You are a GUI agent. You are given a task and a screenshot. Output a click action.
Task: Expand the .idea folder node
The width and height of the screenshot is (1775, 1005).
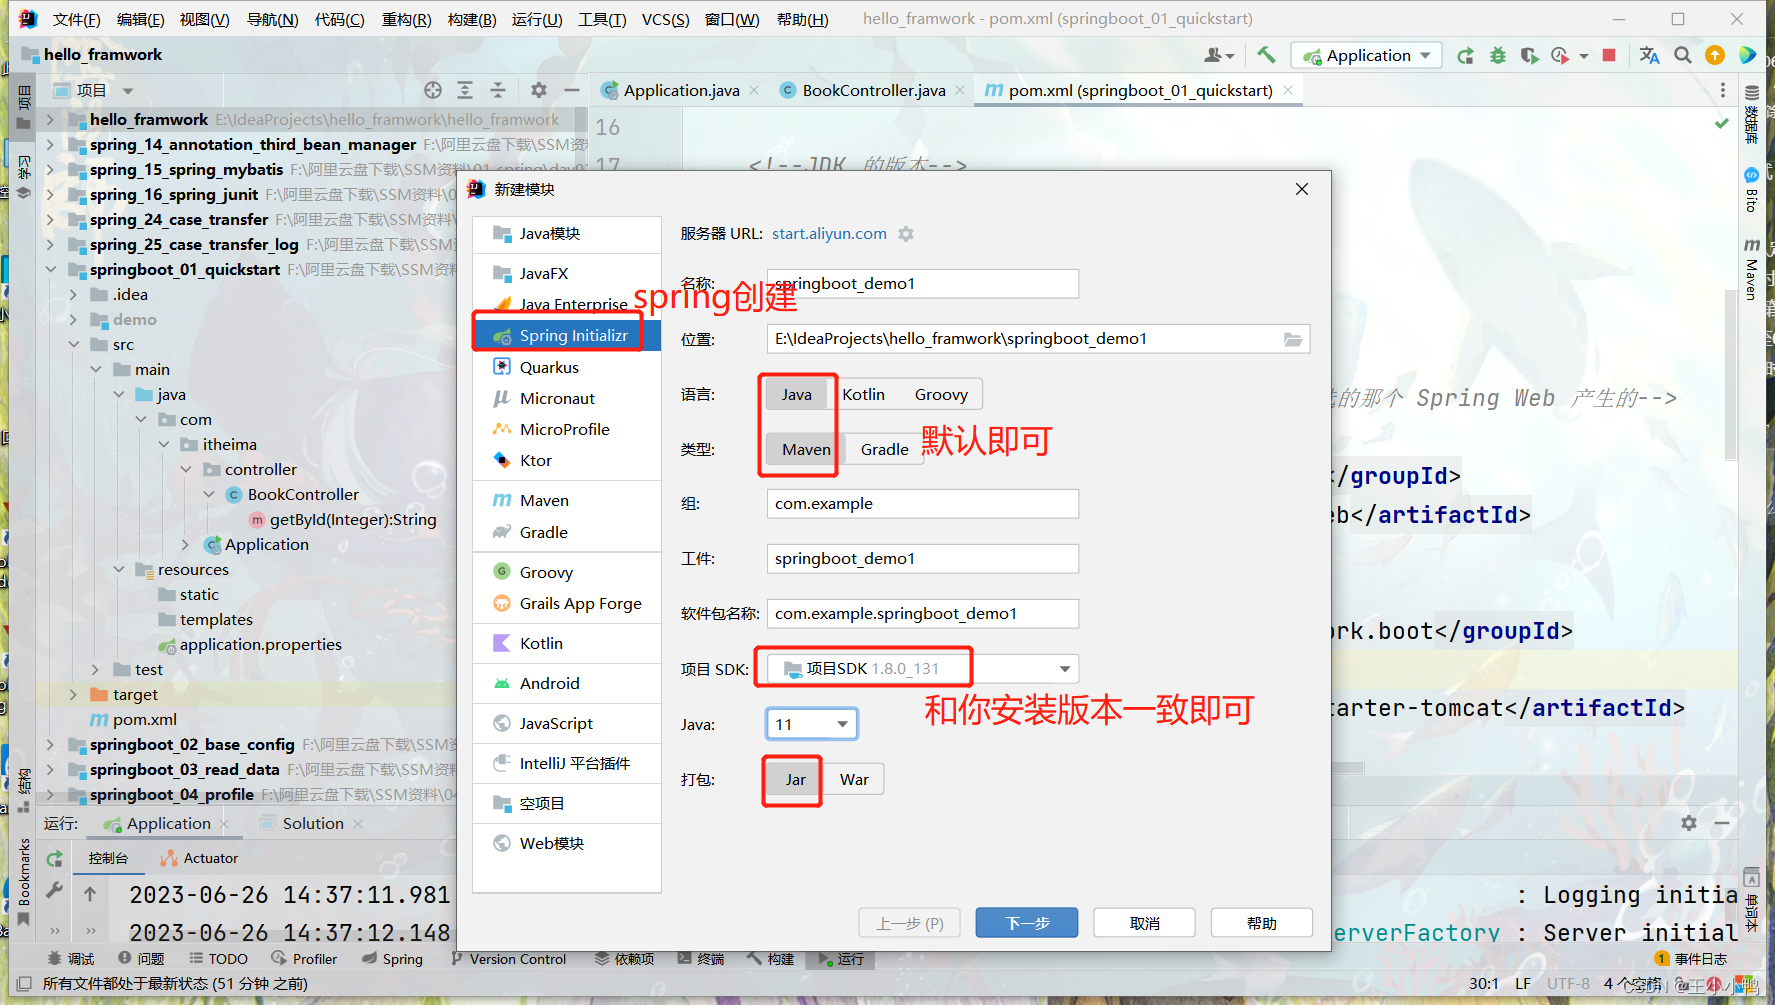click(x=73, y=294)
